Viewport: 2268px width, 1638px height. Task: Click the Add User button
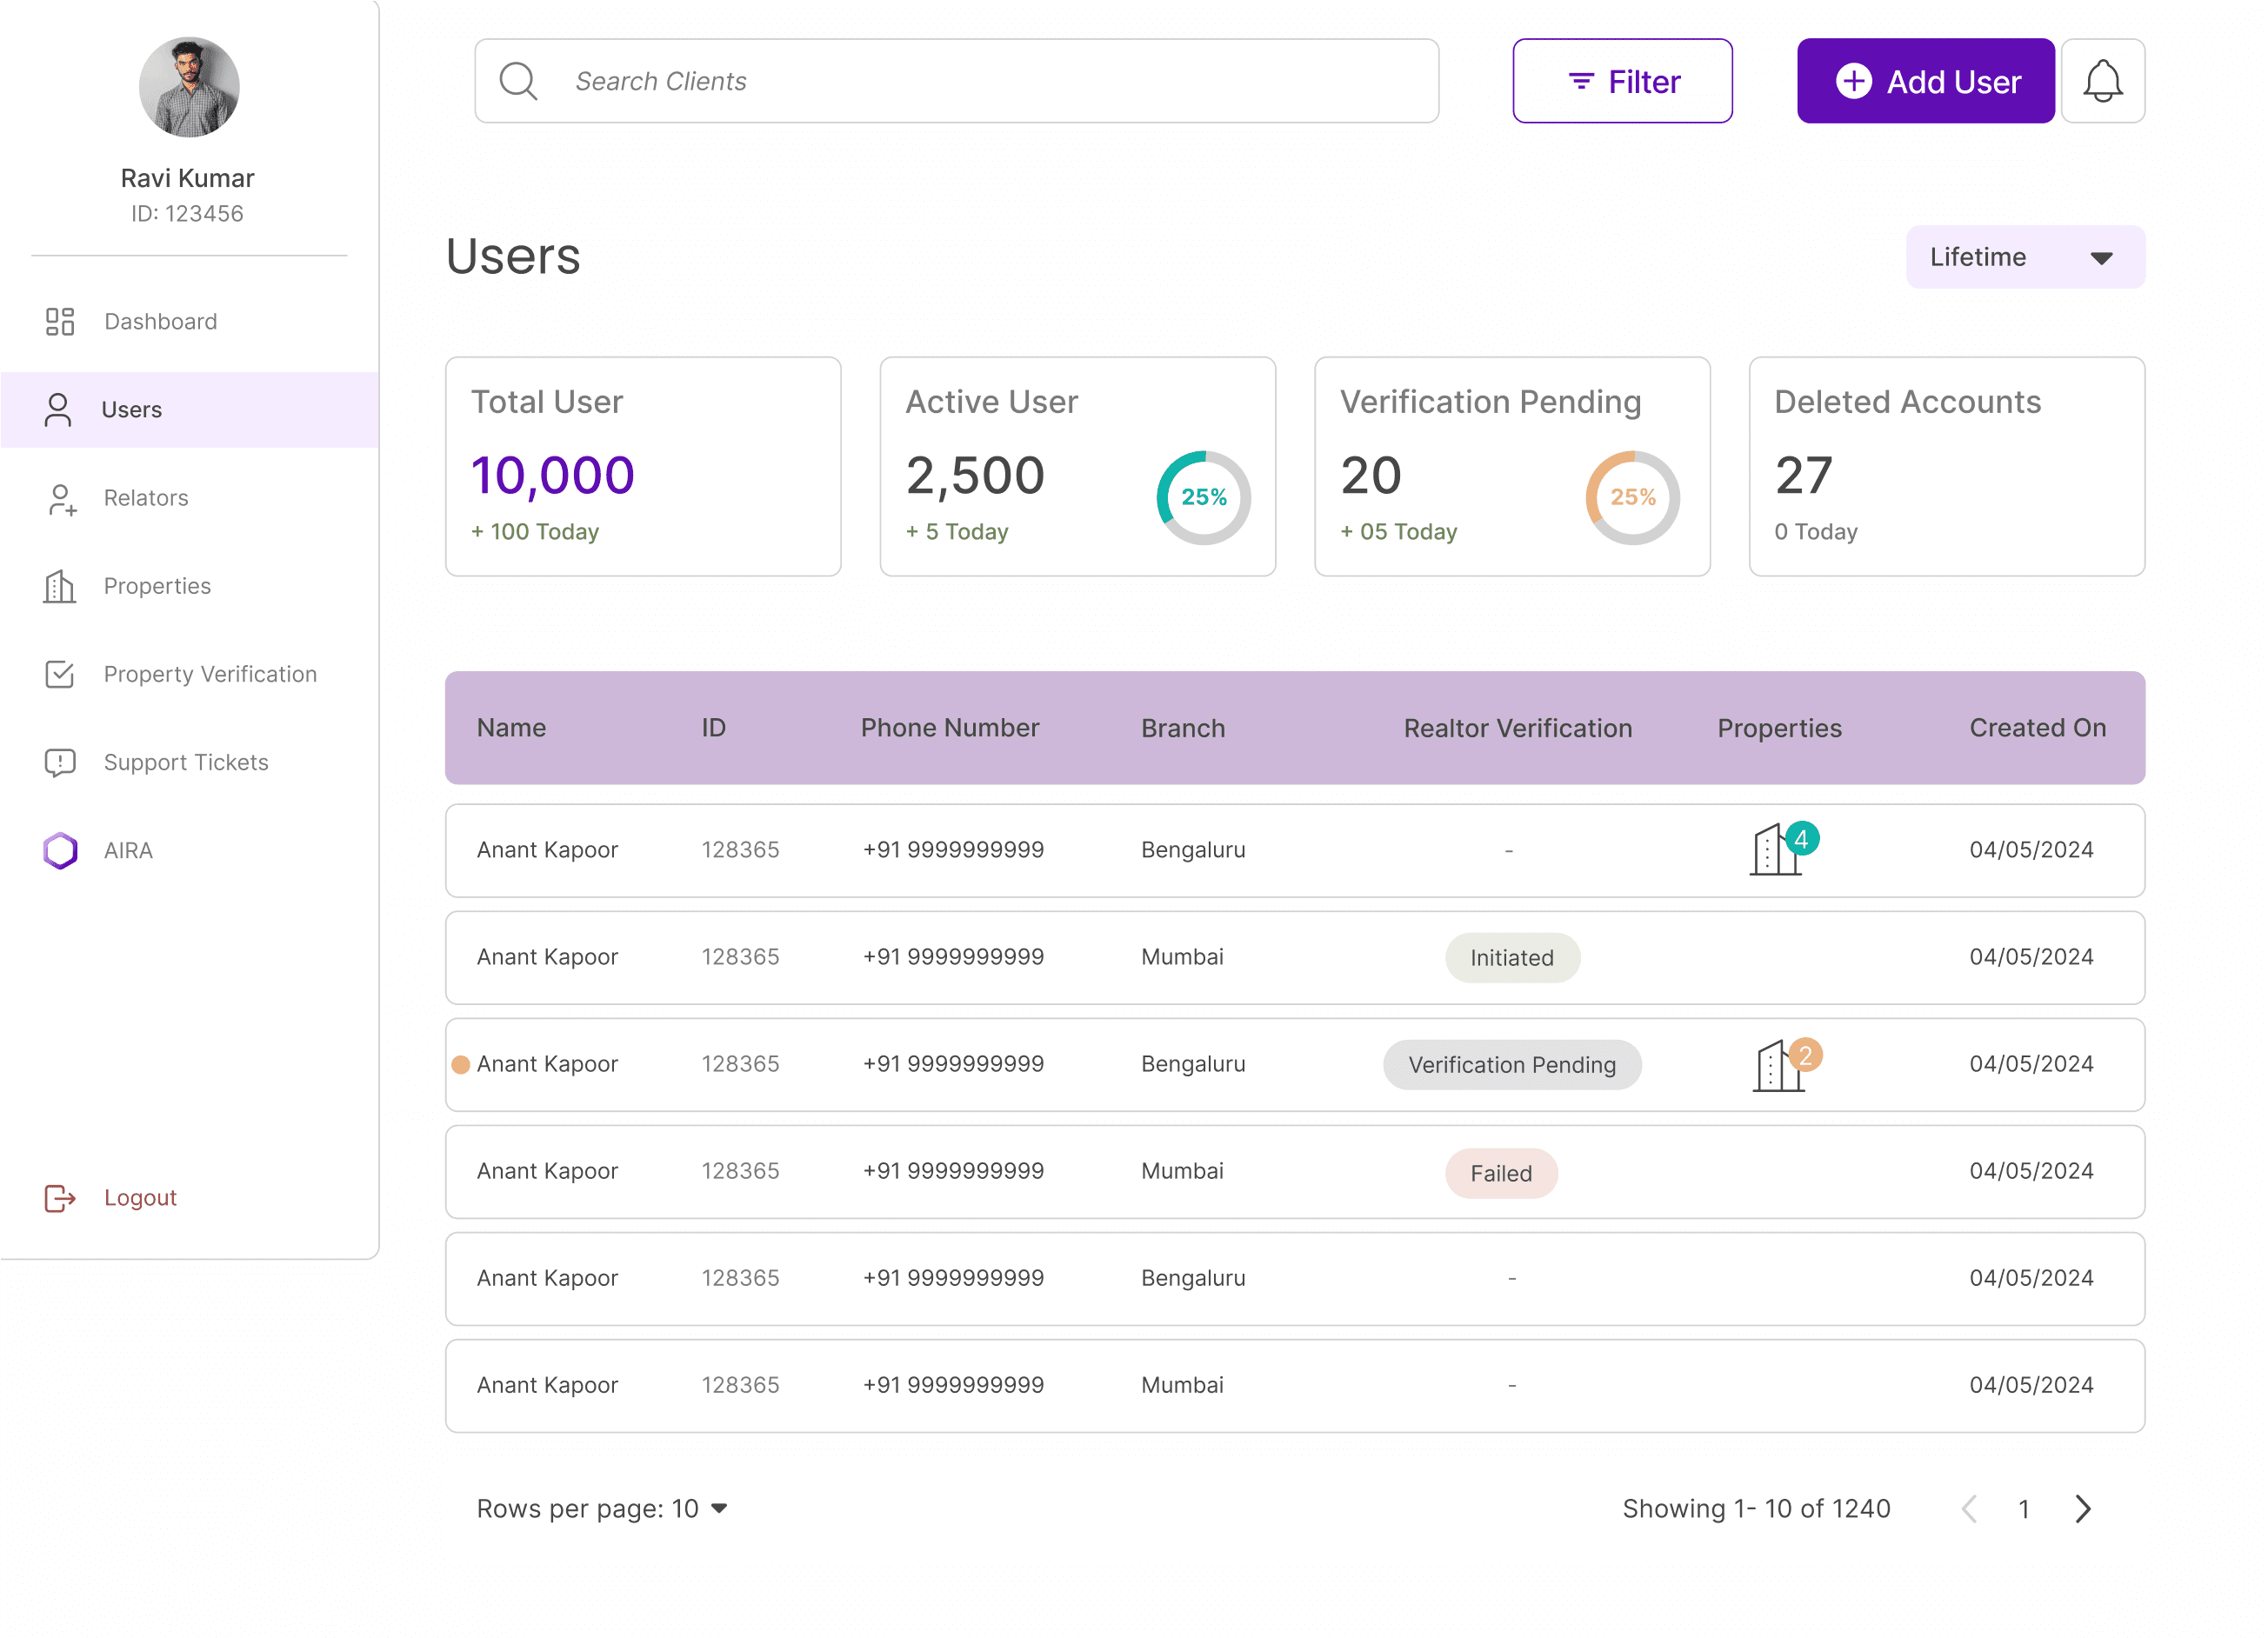[x=1925, y=81]
